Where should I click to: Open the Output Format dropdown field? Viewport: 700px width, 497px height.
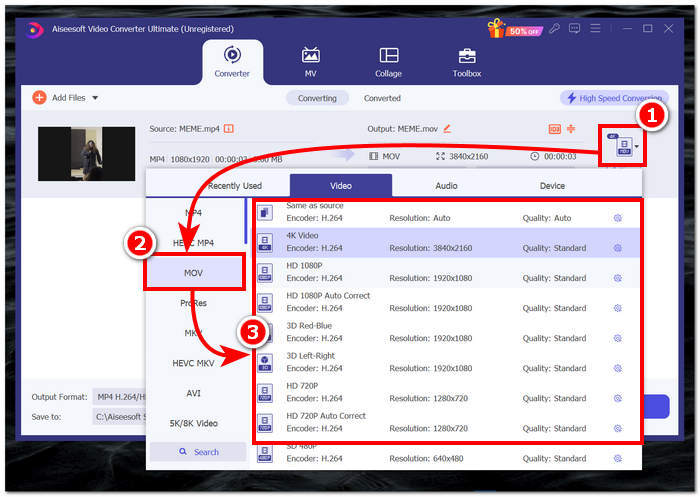click(x=119, y=397)
